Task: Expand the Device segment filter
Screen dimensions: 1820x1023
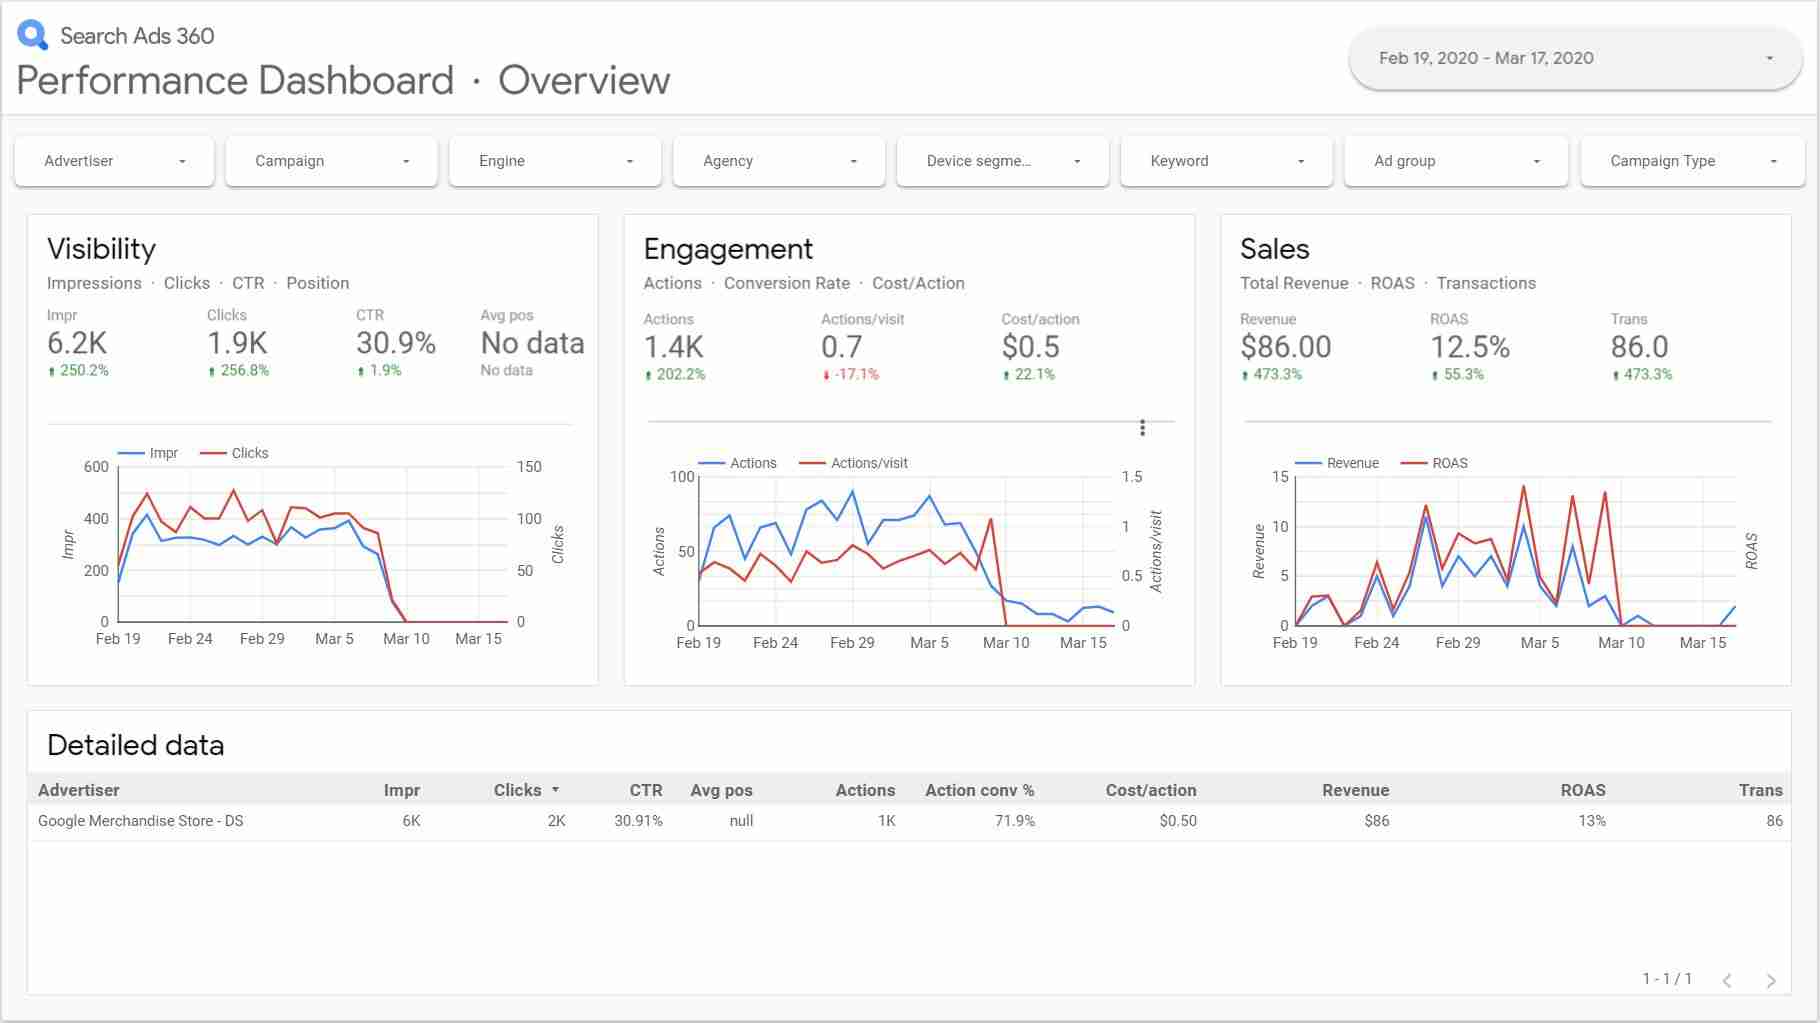Action: pos(1003,161)
